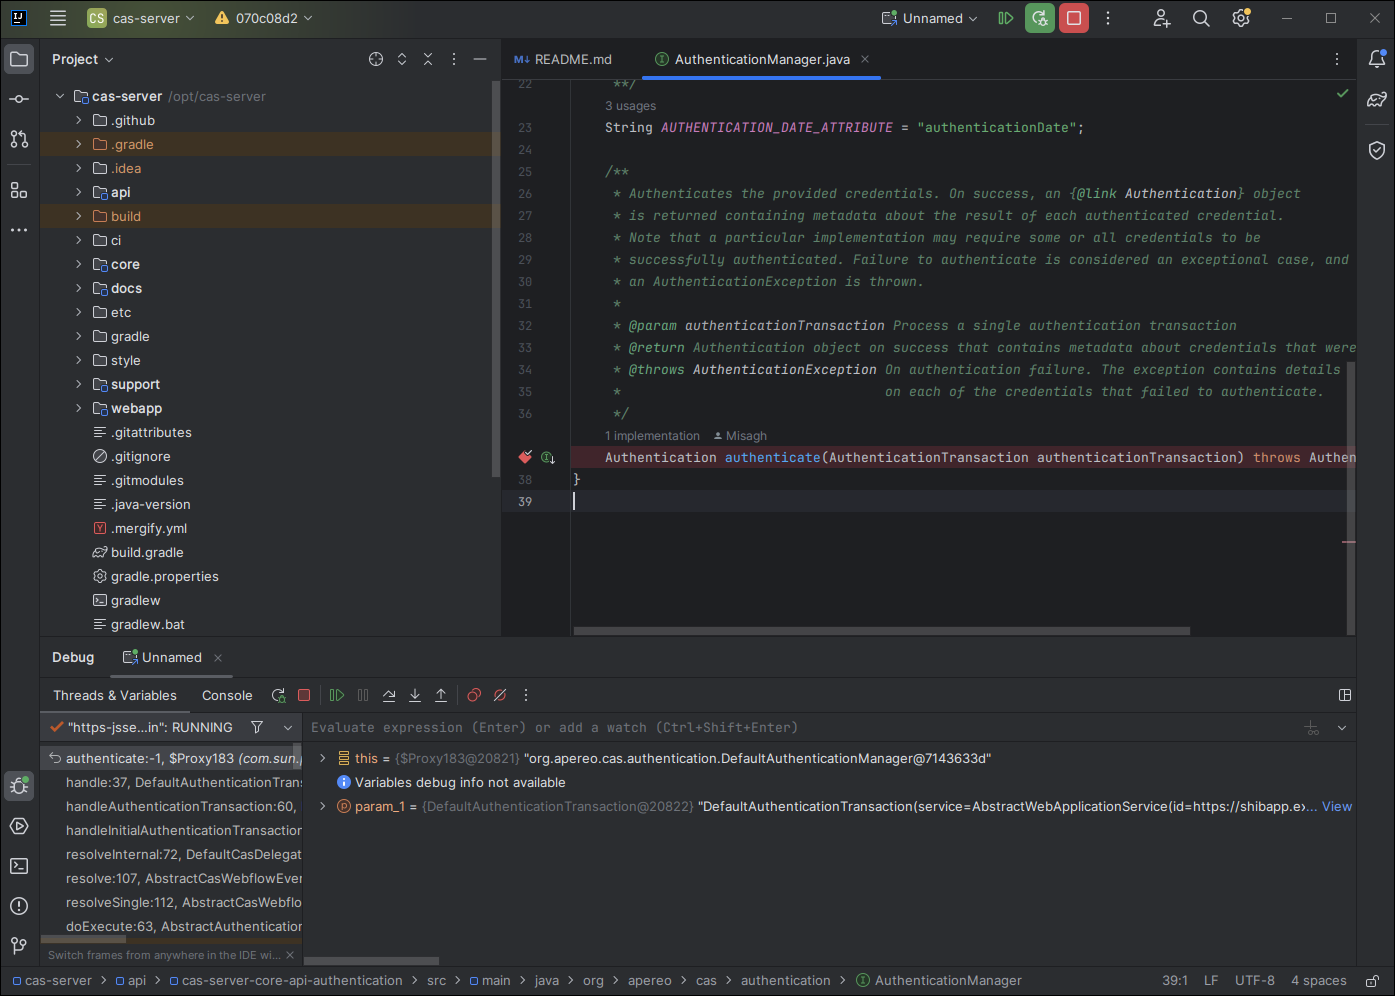Toggle breakpoint on authenticate method line
Viewport: 1395px width, 996px height.
pyautogui.click(x=525, y=457)
